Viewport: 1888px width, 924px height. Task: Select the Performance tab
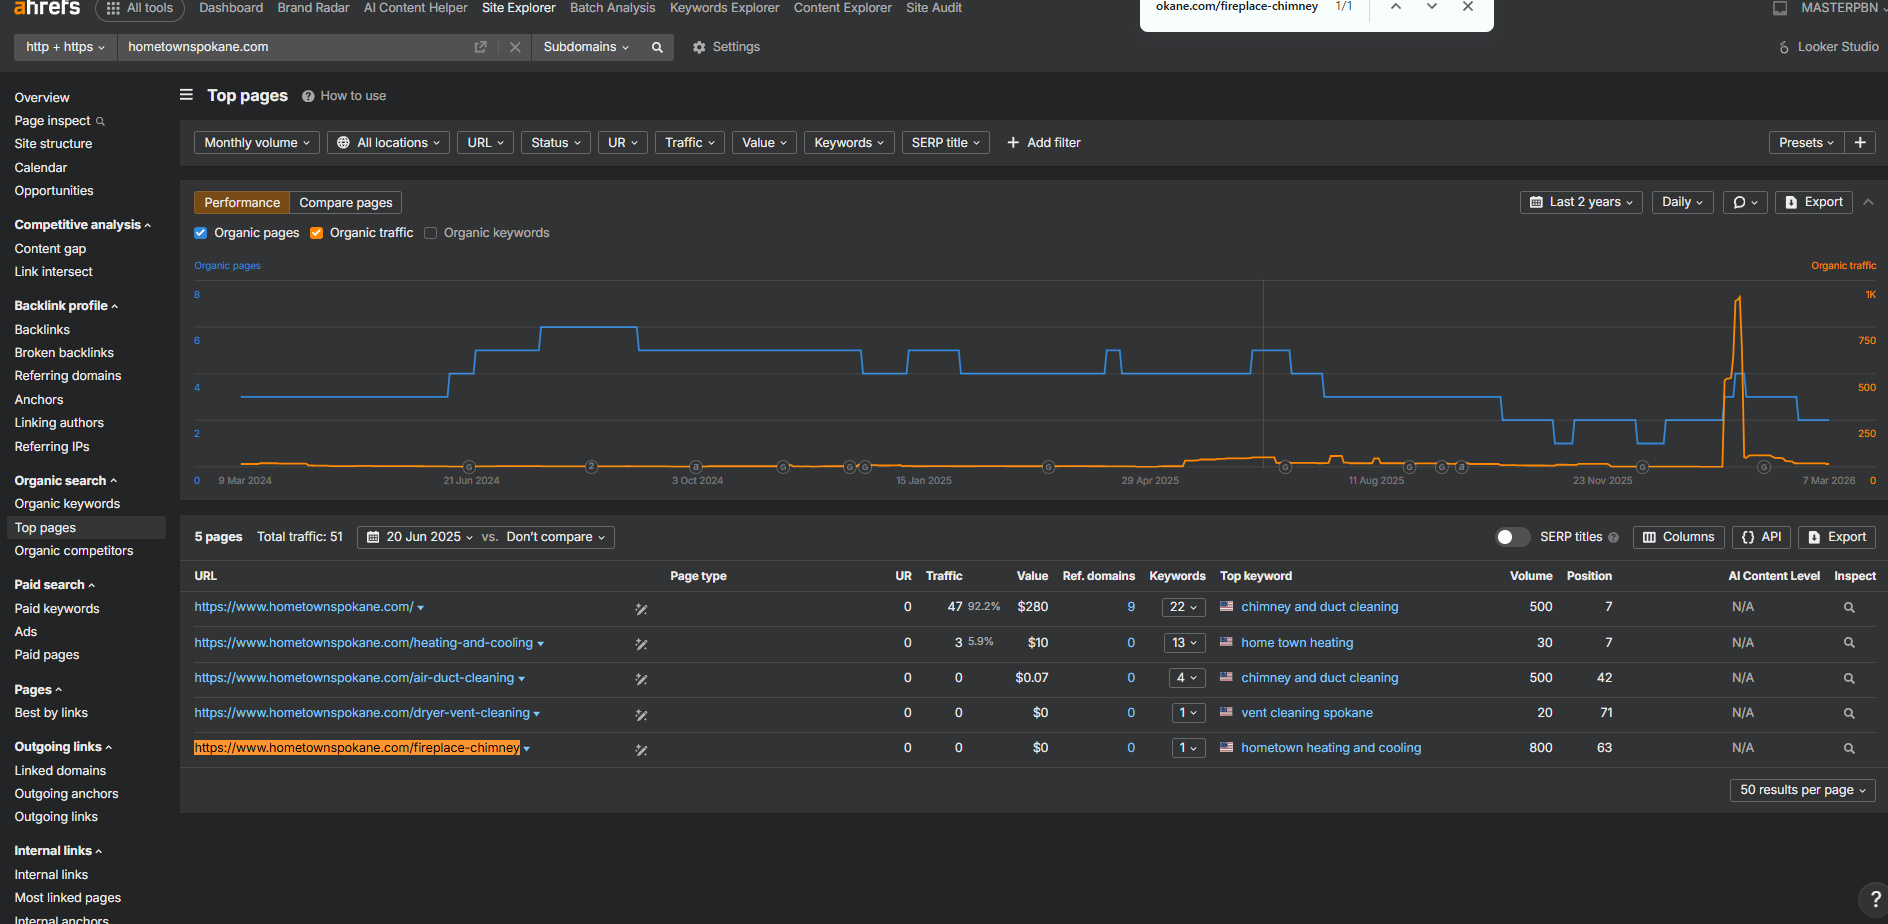click(242, 203)
